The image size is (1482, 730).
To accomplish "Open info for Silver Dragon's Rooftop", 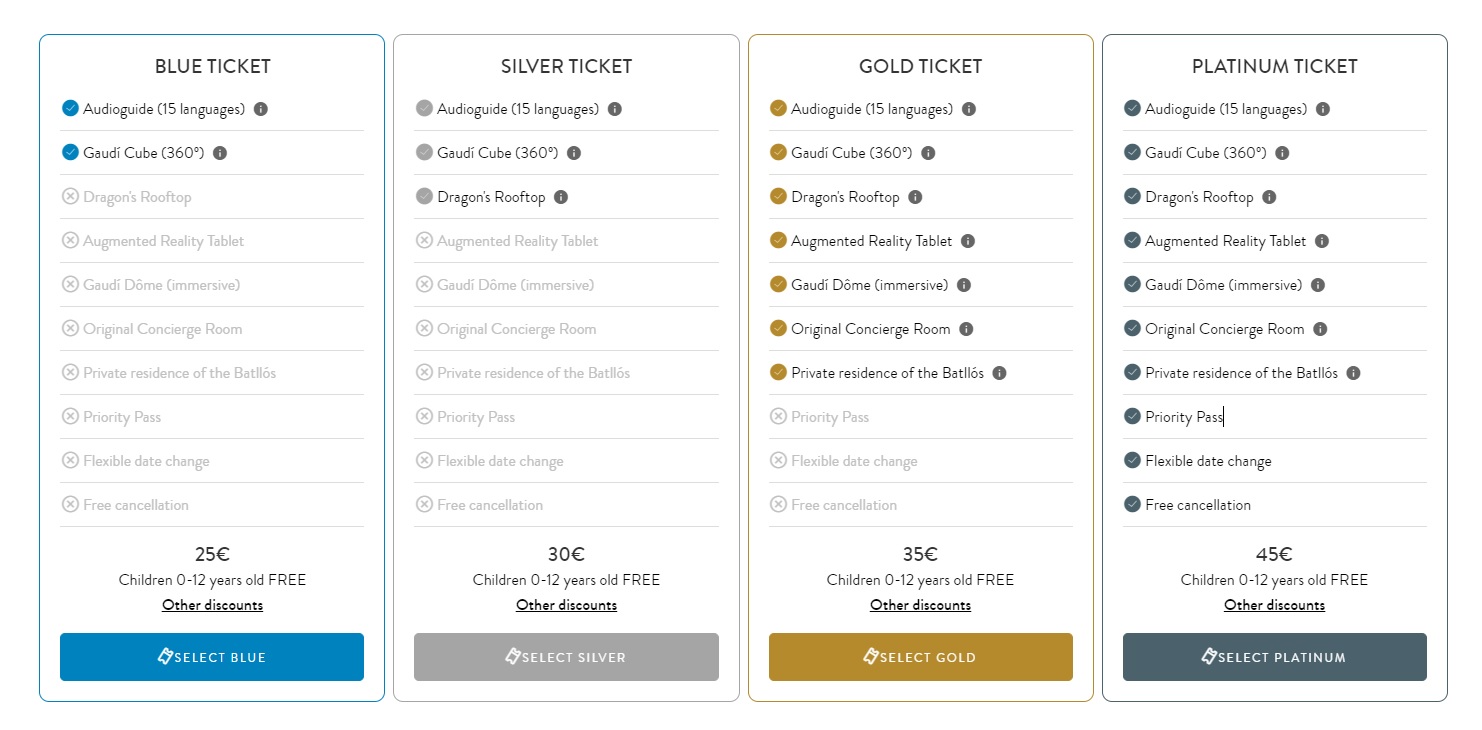I will (561, 197).
